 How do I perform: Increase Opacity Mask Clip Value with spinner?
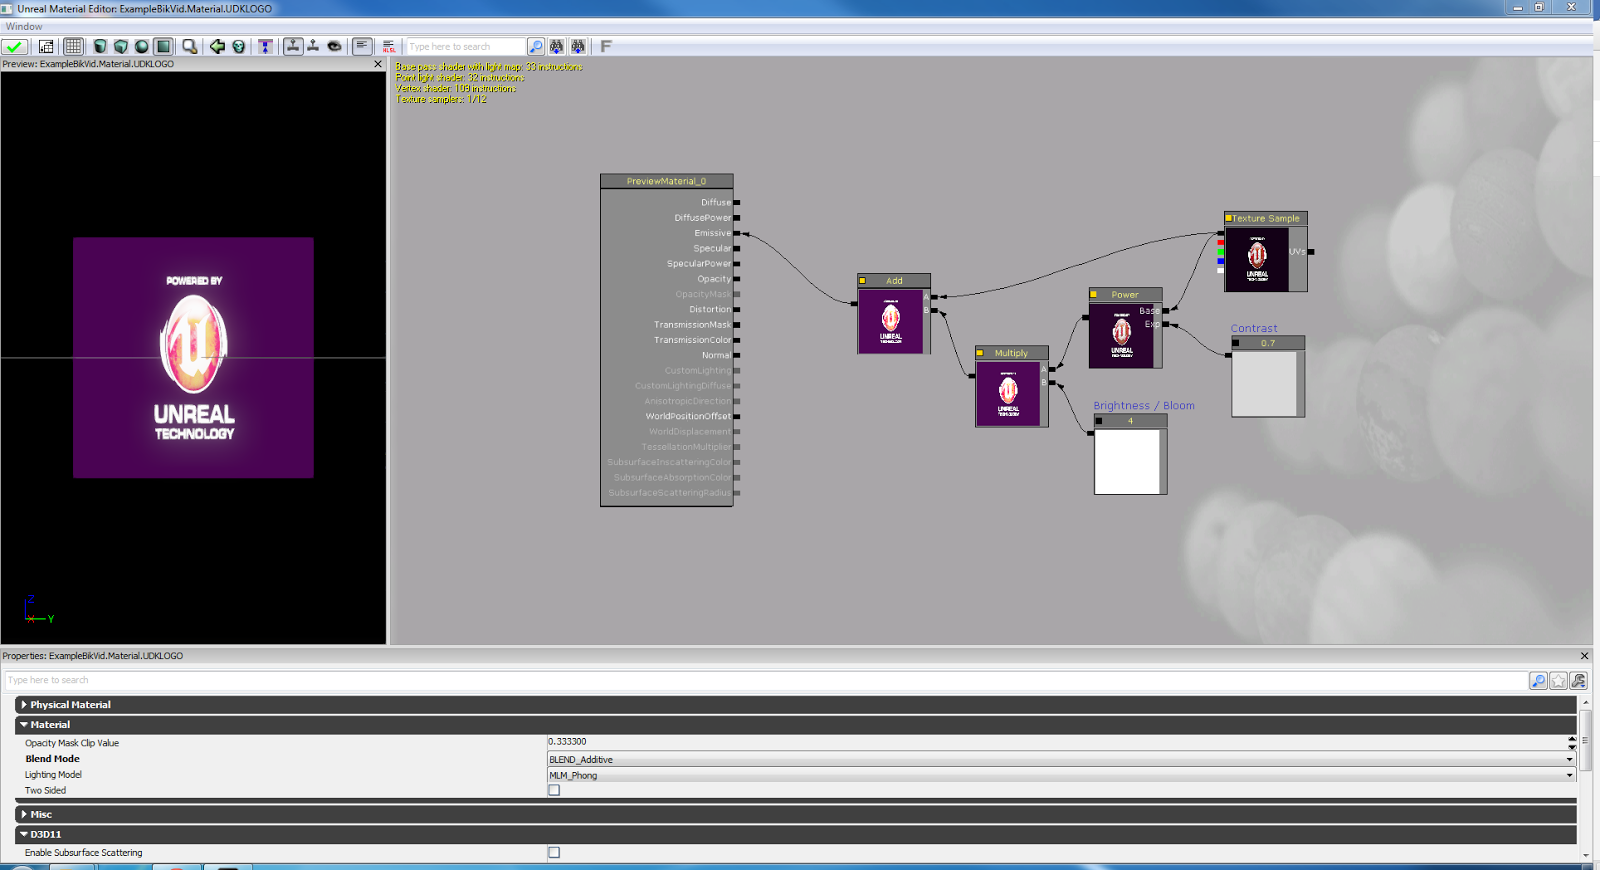click(1572, 739)
